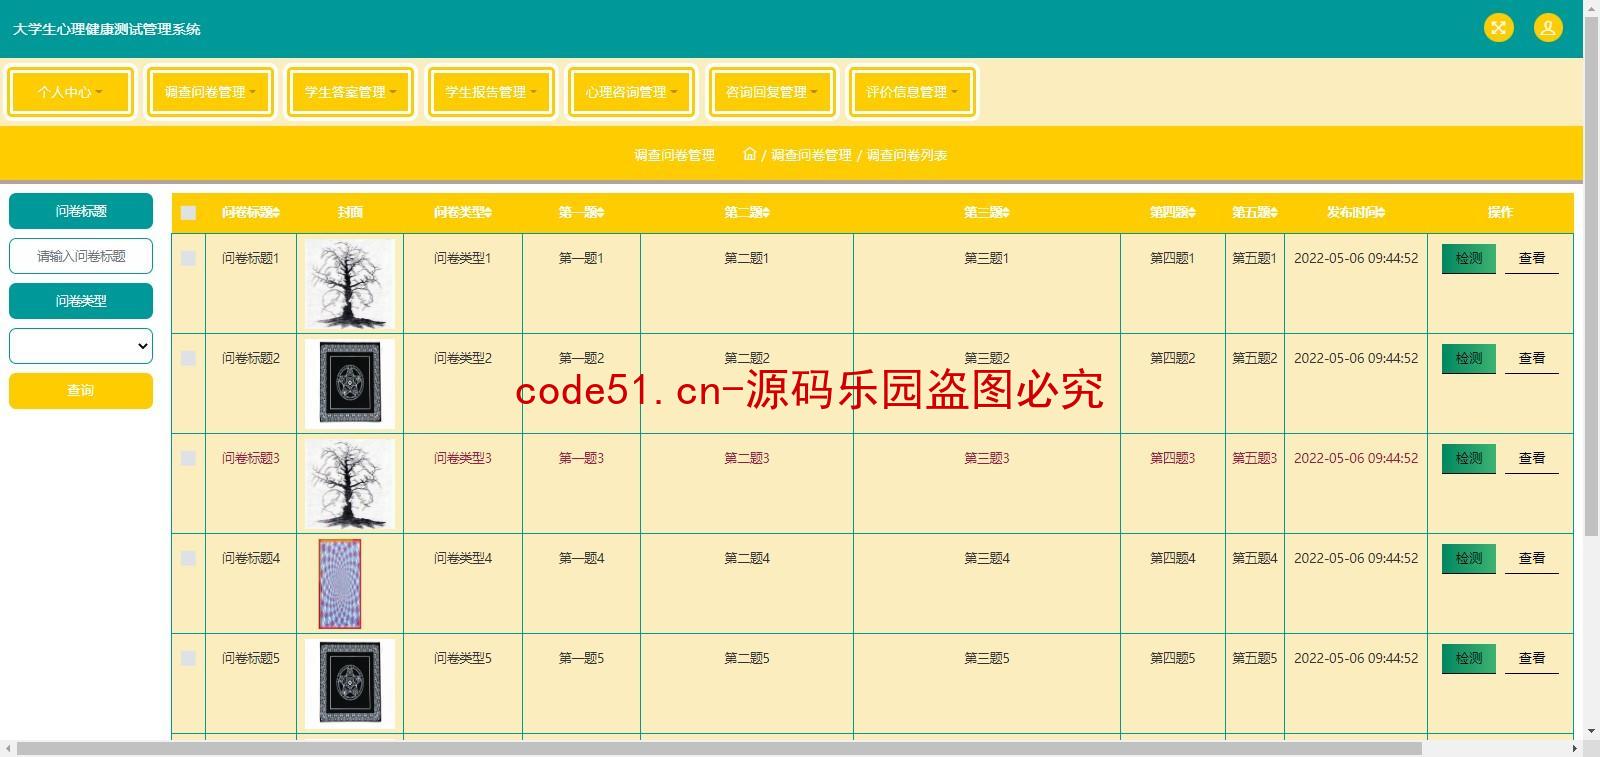
Task: Expand the 咨询回复管理 dropdown menu
Action: coord(771,92)
